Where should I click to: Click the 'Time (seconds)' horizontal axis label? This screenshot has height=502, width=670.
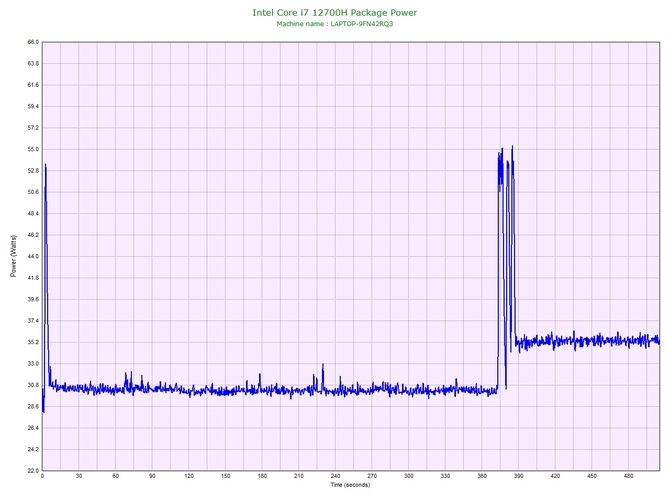tap(350, 485)
